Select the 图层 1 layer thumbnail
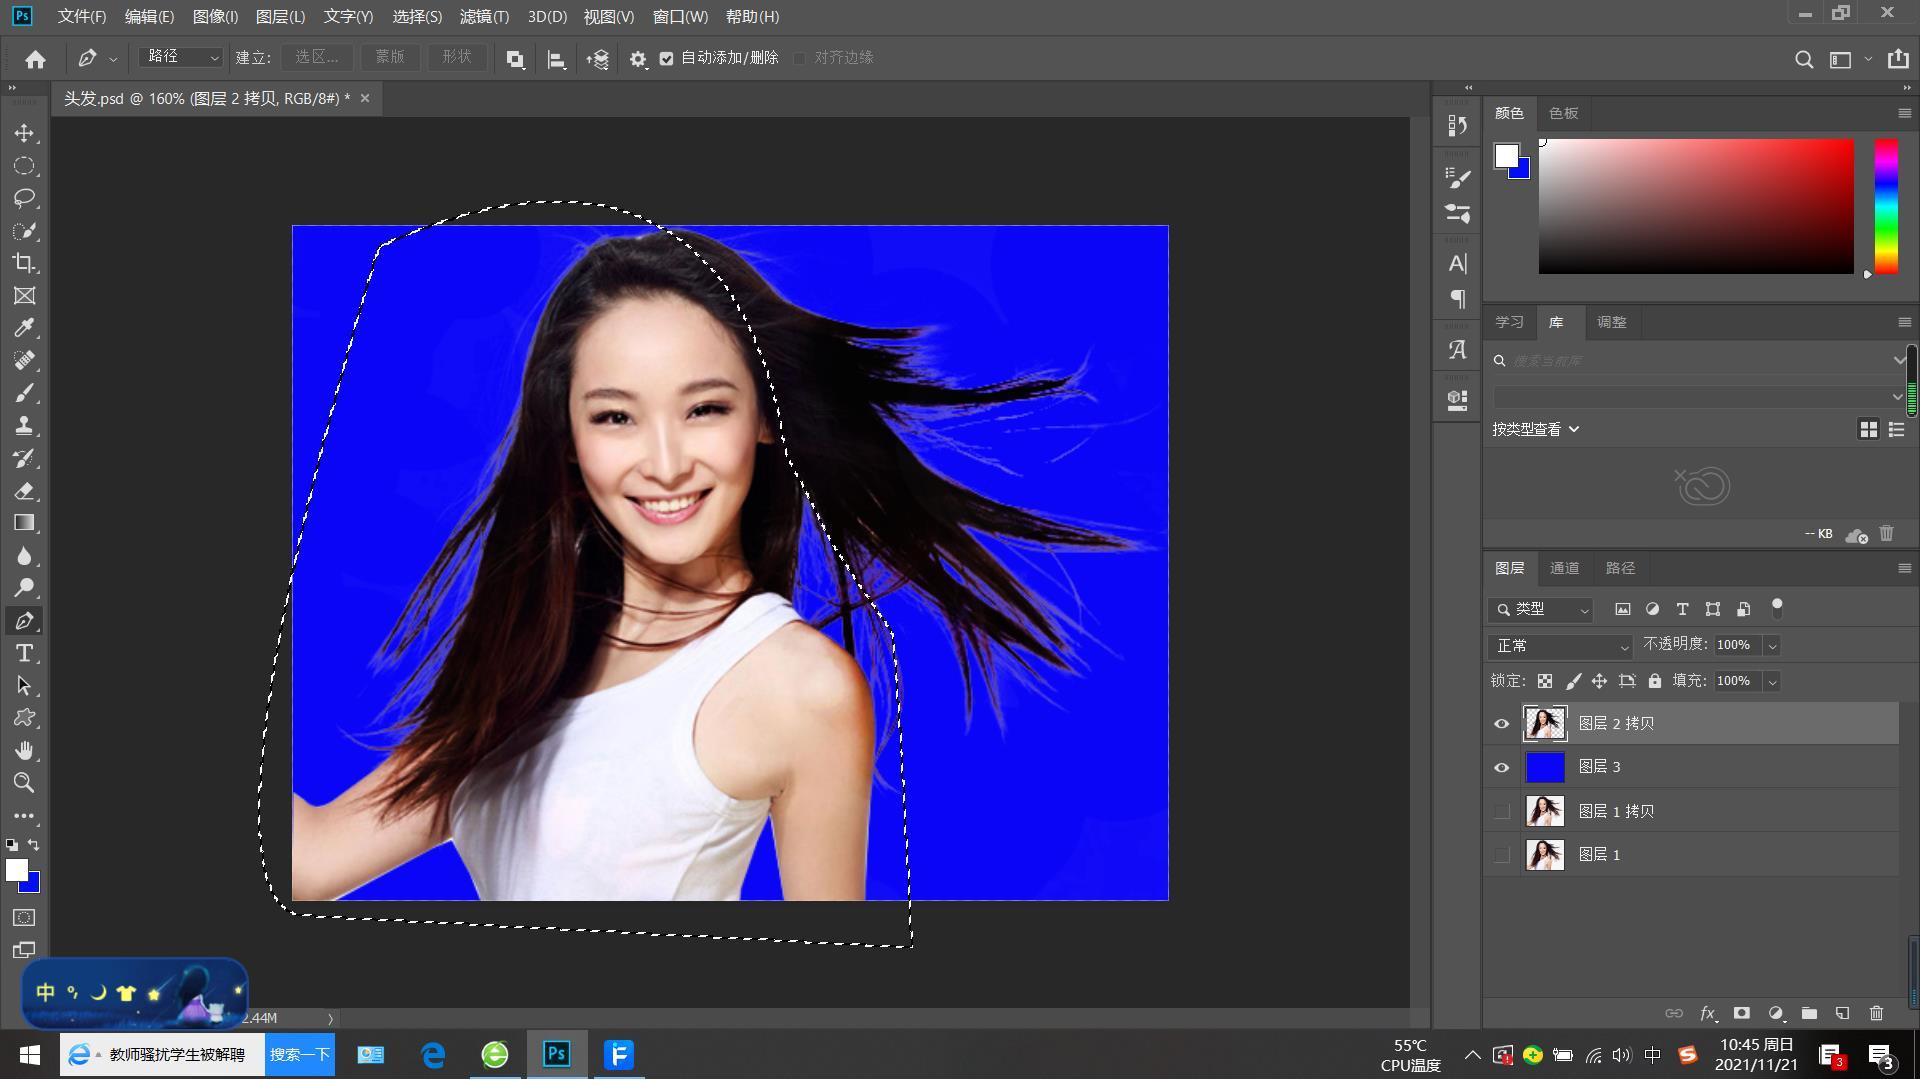The image size is (1920, 1079). tap(1544, 855)
